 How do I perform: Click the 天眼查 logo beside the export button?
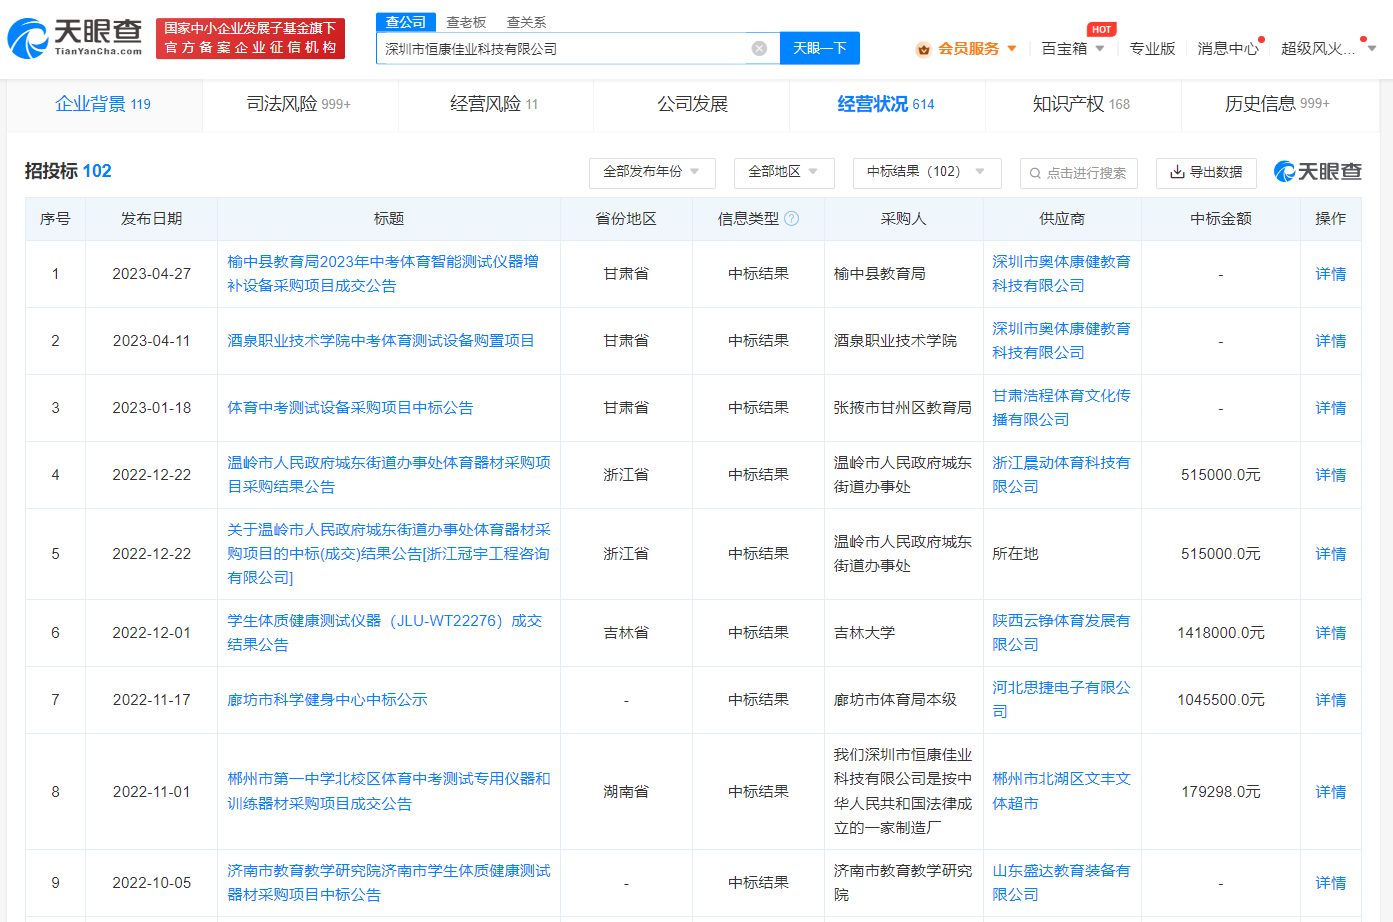(x=1317, y=172)
